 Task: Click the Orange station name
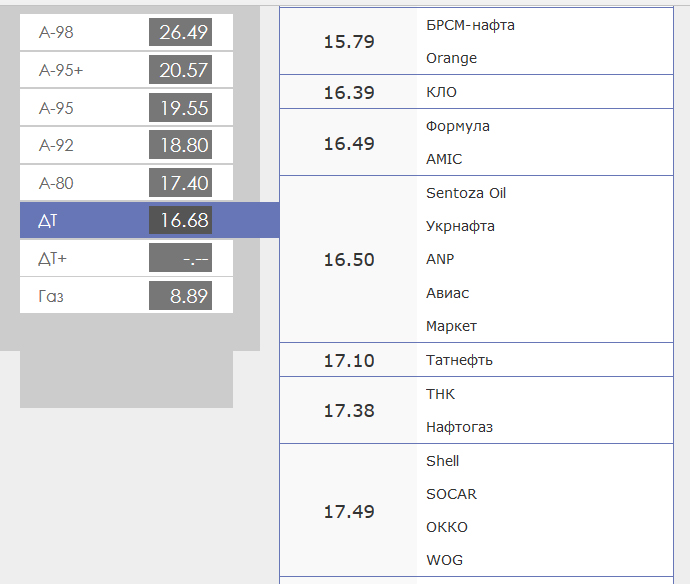(451, 58)
